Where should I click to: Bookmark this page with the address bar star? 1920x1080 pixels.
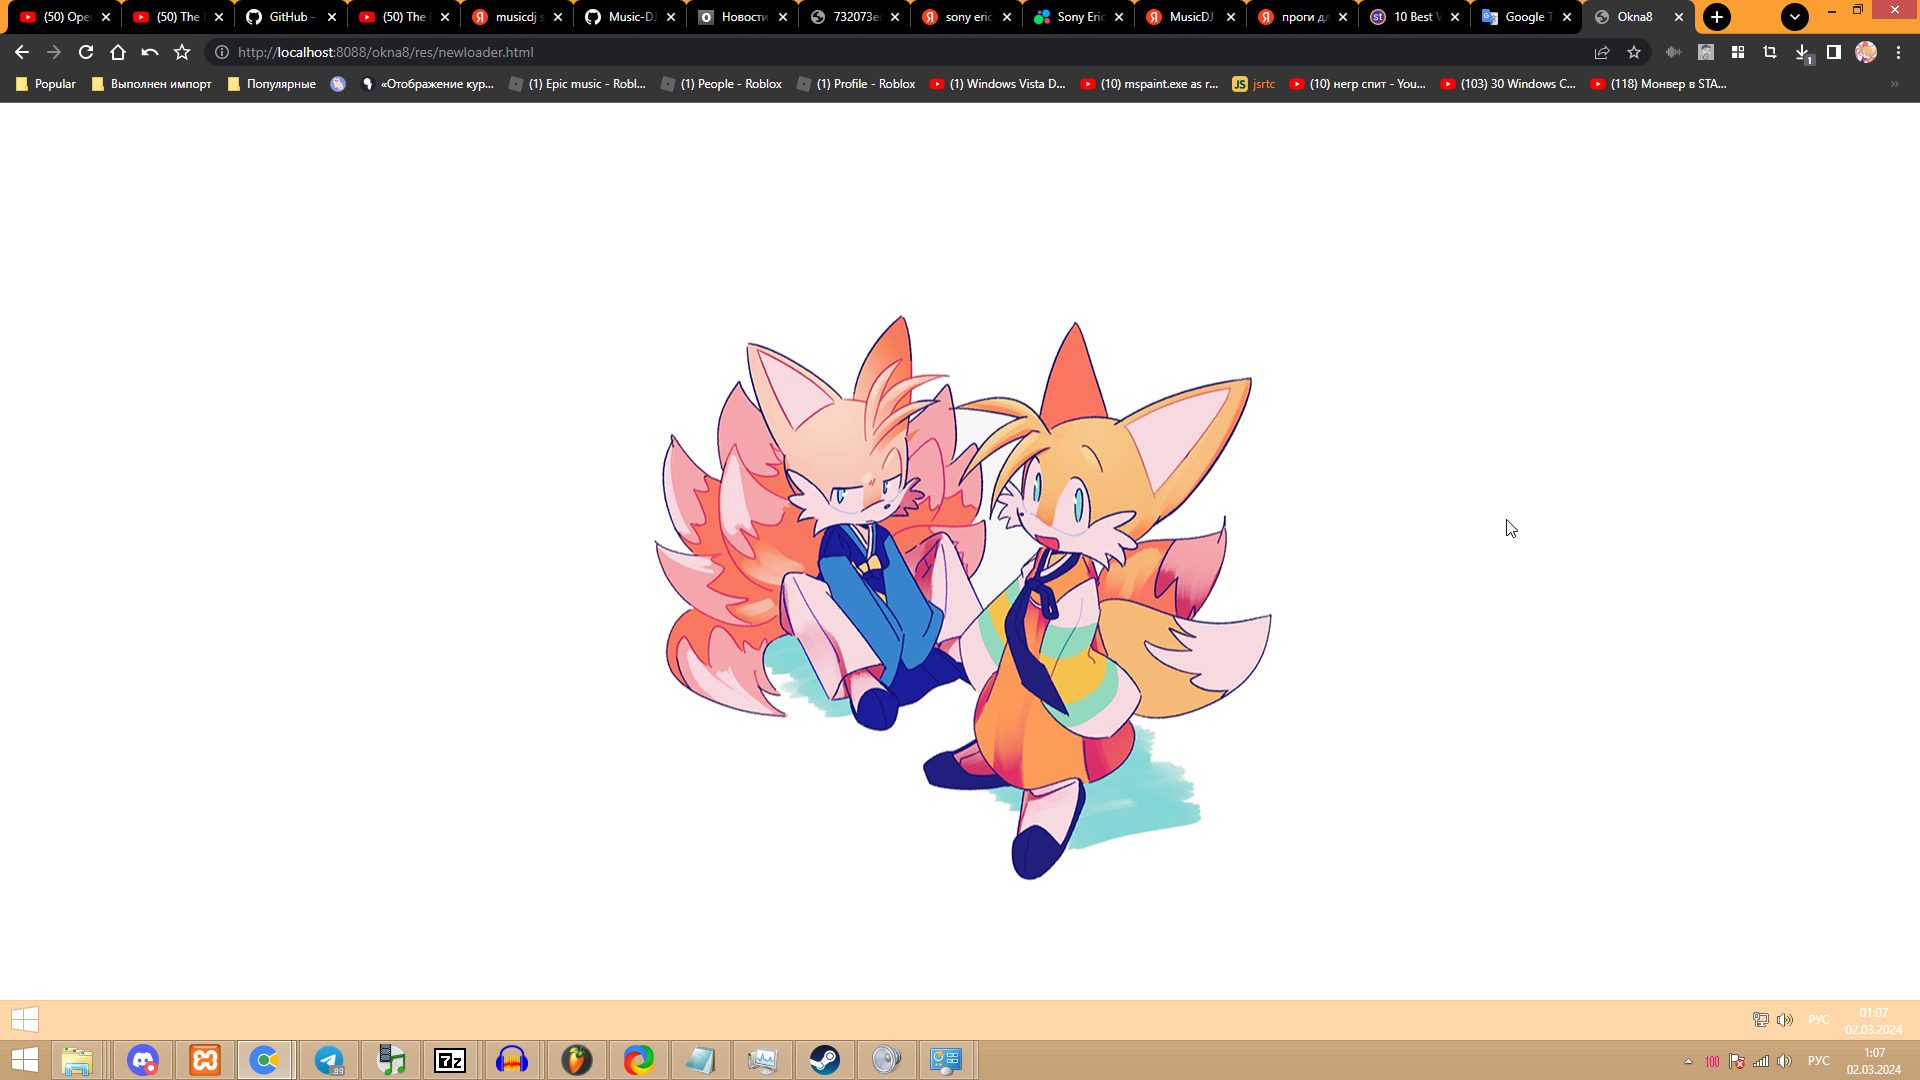[x=1634, y=52]
